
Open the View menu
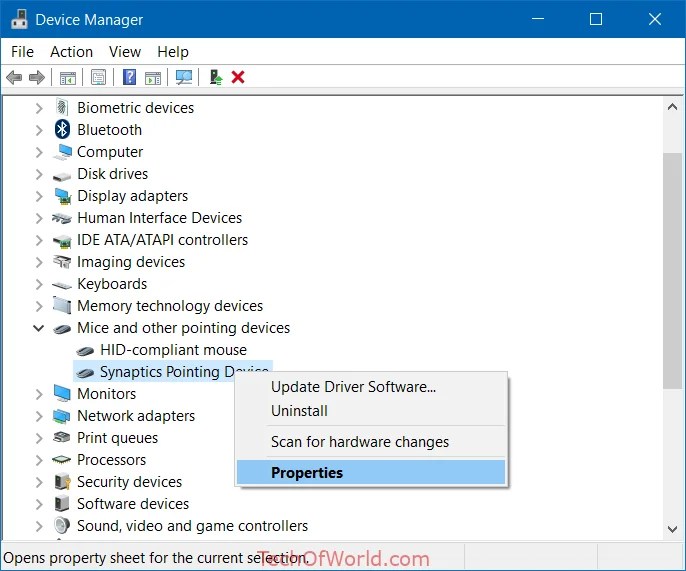[125, 52]
